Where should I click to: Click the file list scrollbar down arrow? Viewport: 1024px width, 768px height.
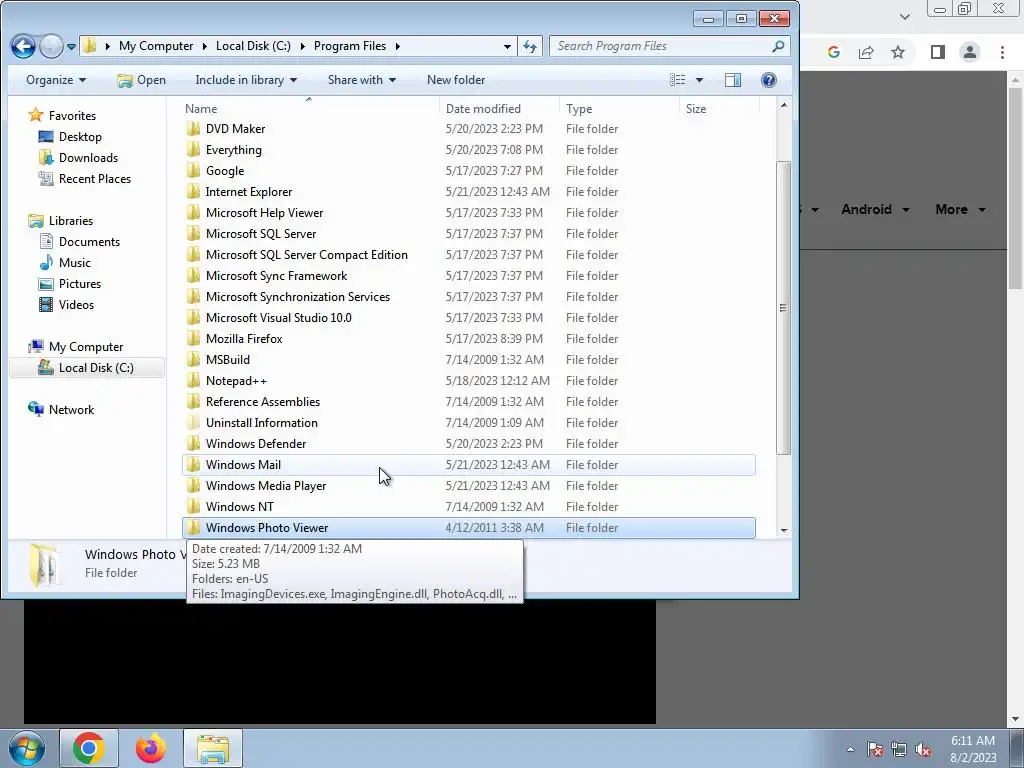click(784, 531)
